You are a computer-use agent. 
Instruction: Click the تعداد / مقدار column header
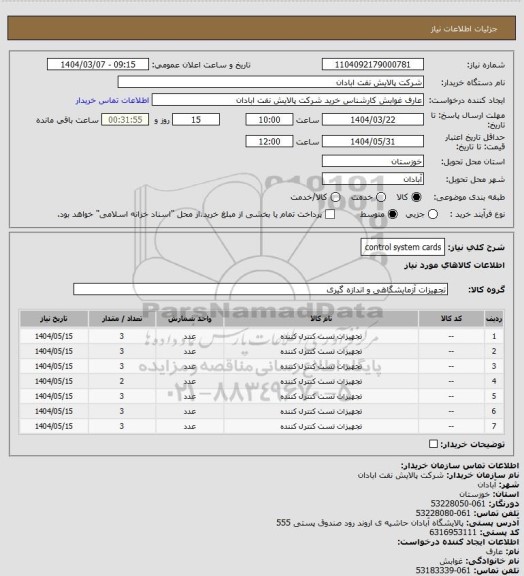122,318
